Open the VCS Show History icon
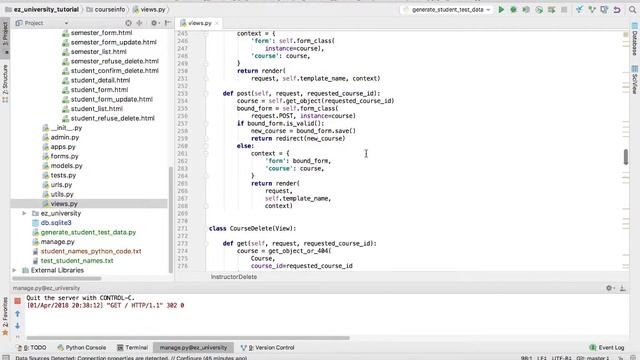 [604, 9]
